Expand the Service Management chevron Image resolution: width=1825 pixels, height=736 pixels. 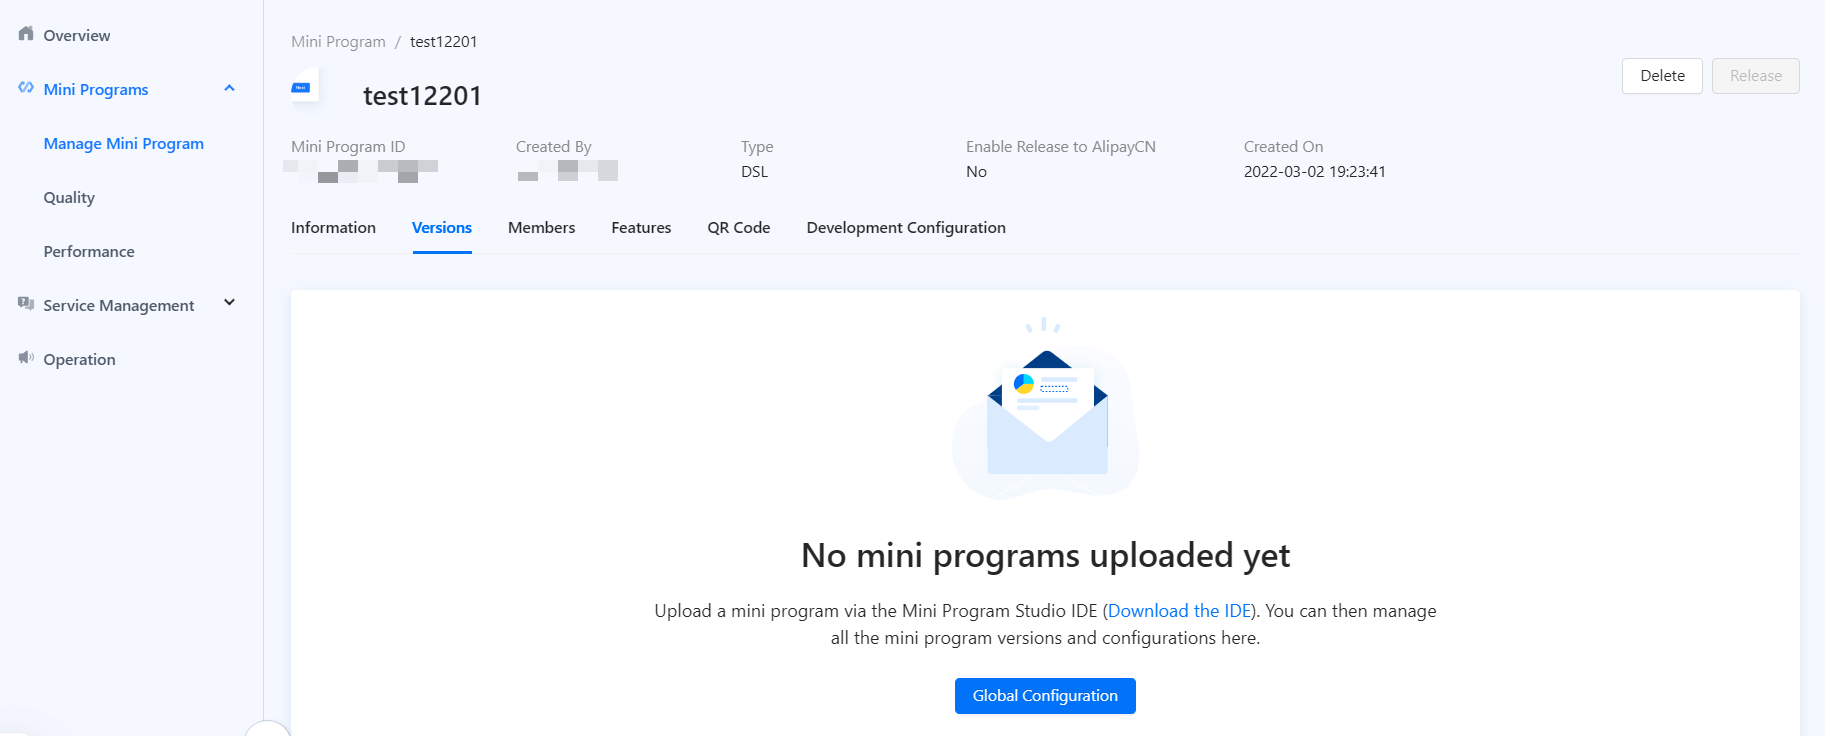pos(229,303)
